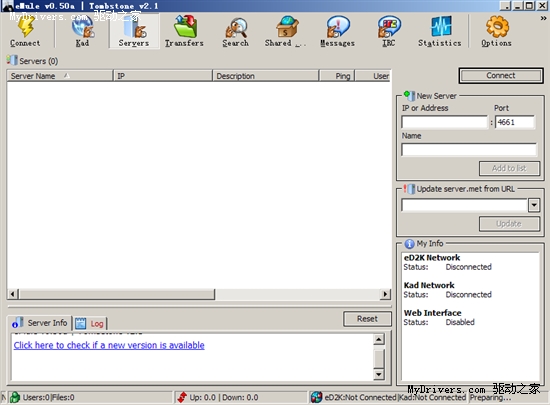Click the Reset button
The image size is (550, 405).
coord(367,319)
